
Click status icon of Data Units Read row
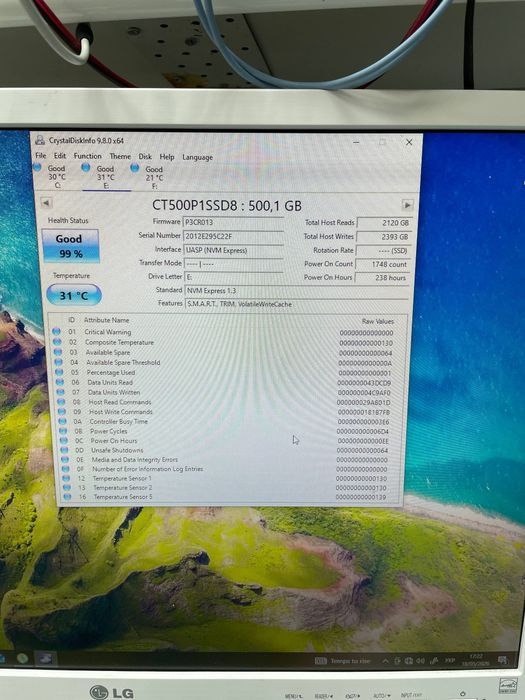(x=60, y=382)
